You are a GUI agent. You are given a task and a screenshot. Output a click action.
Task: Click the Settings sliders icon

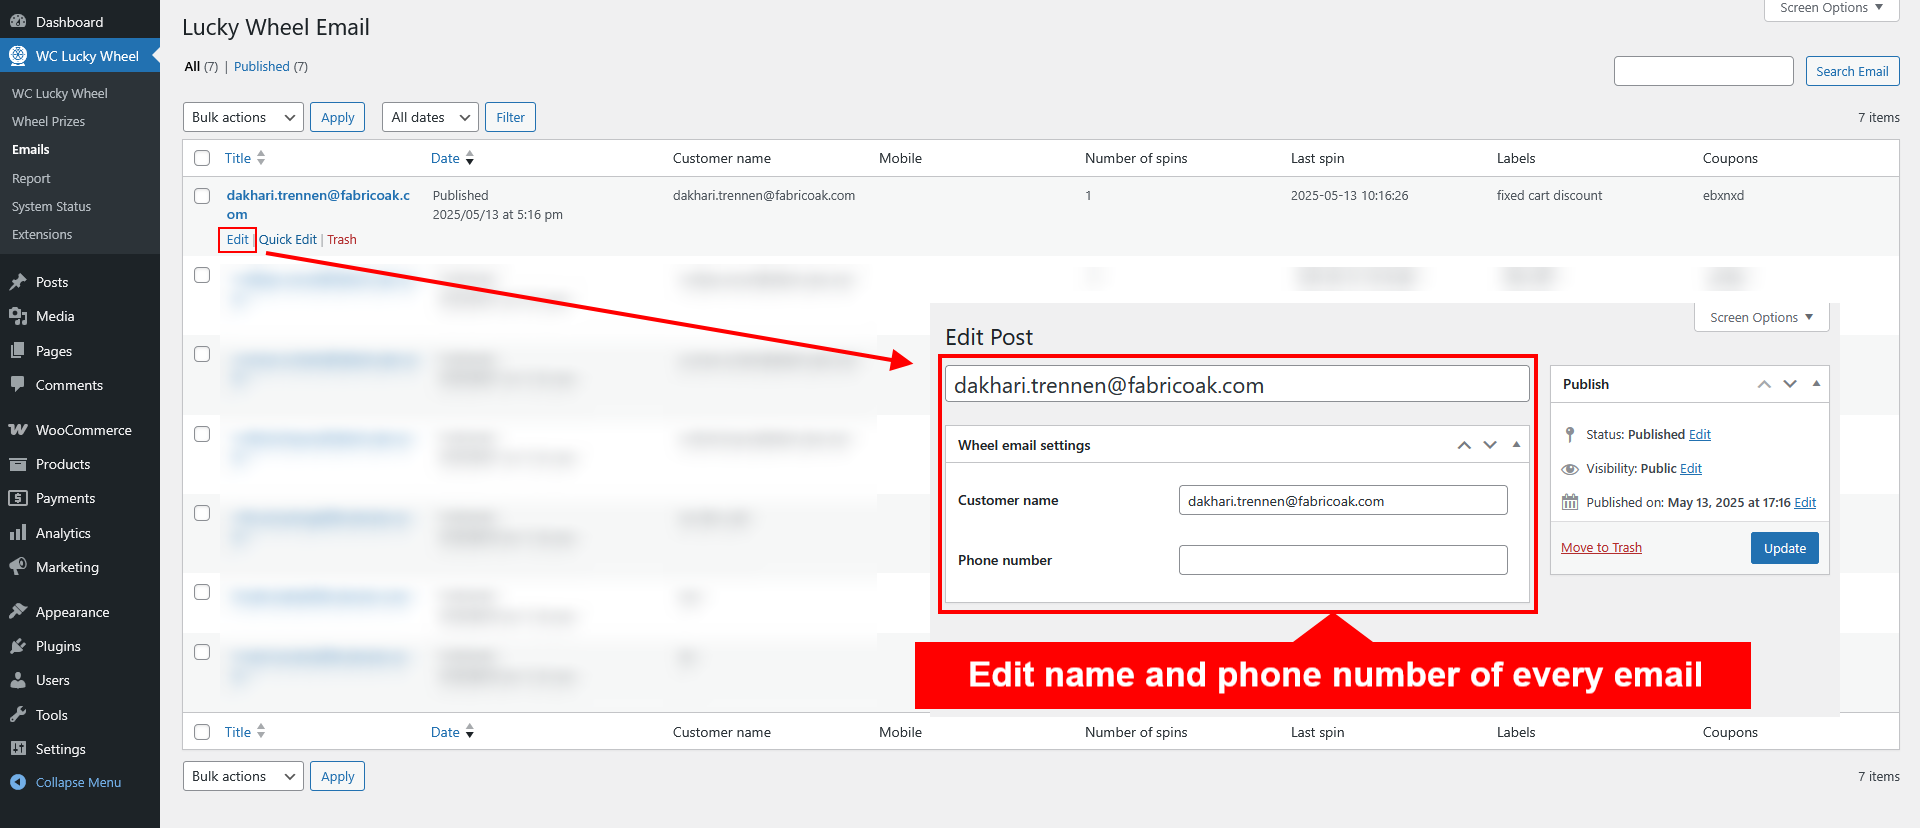(18, 749)
